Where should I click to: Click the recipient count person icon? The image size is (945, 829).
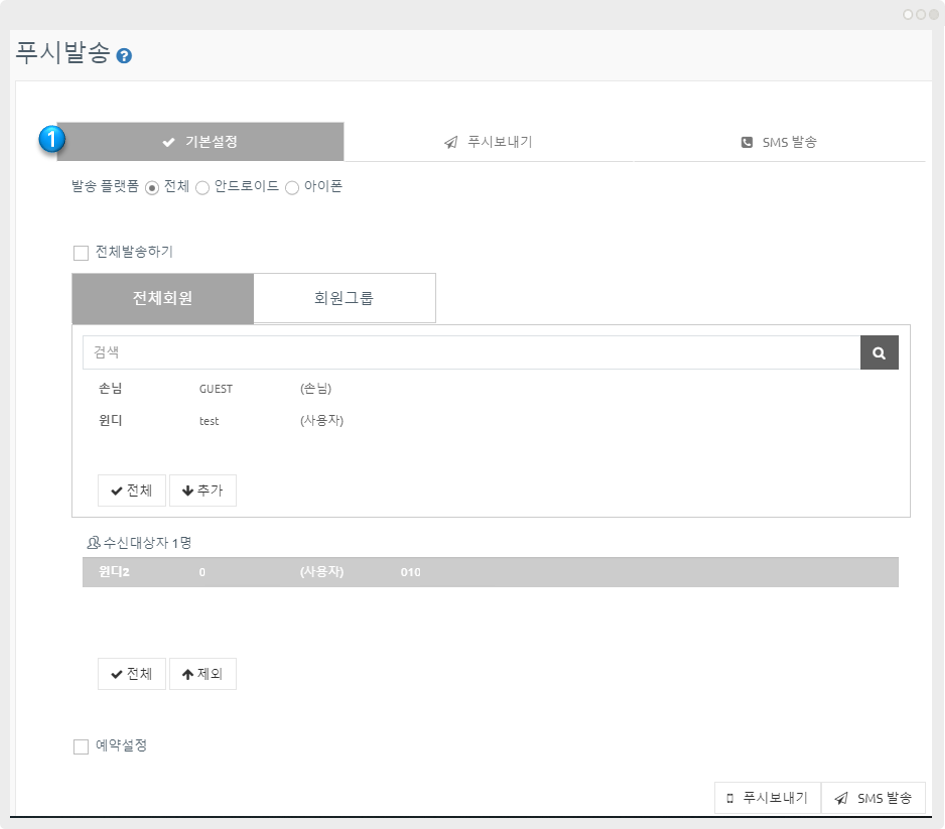[94, 543]
